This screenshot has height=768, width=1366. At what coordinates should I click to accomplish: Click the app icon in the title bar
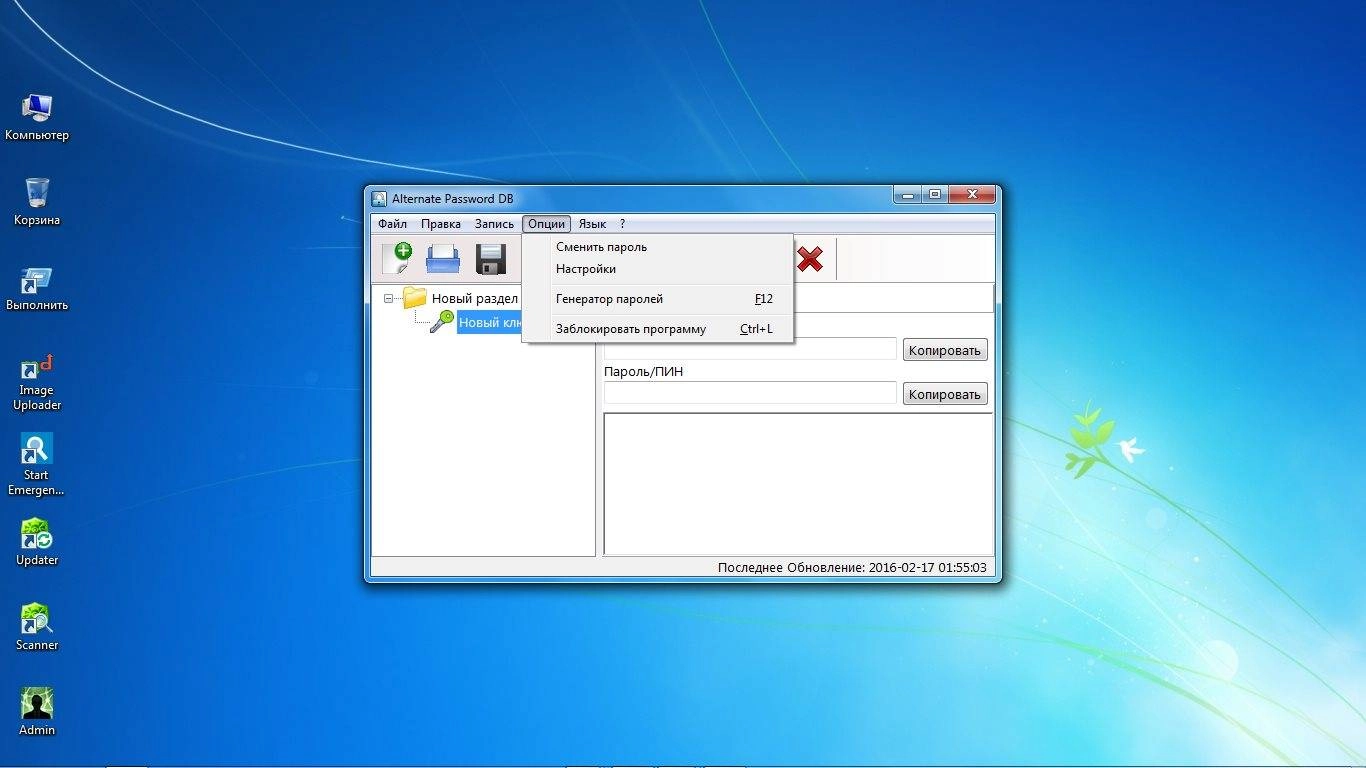(x=379, y=198)
